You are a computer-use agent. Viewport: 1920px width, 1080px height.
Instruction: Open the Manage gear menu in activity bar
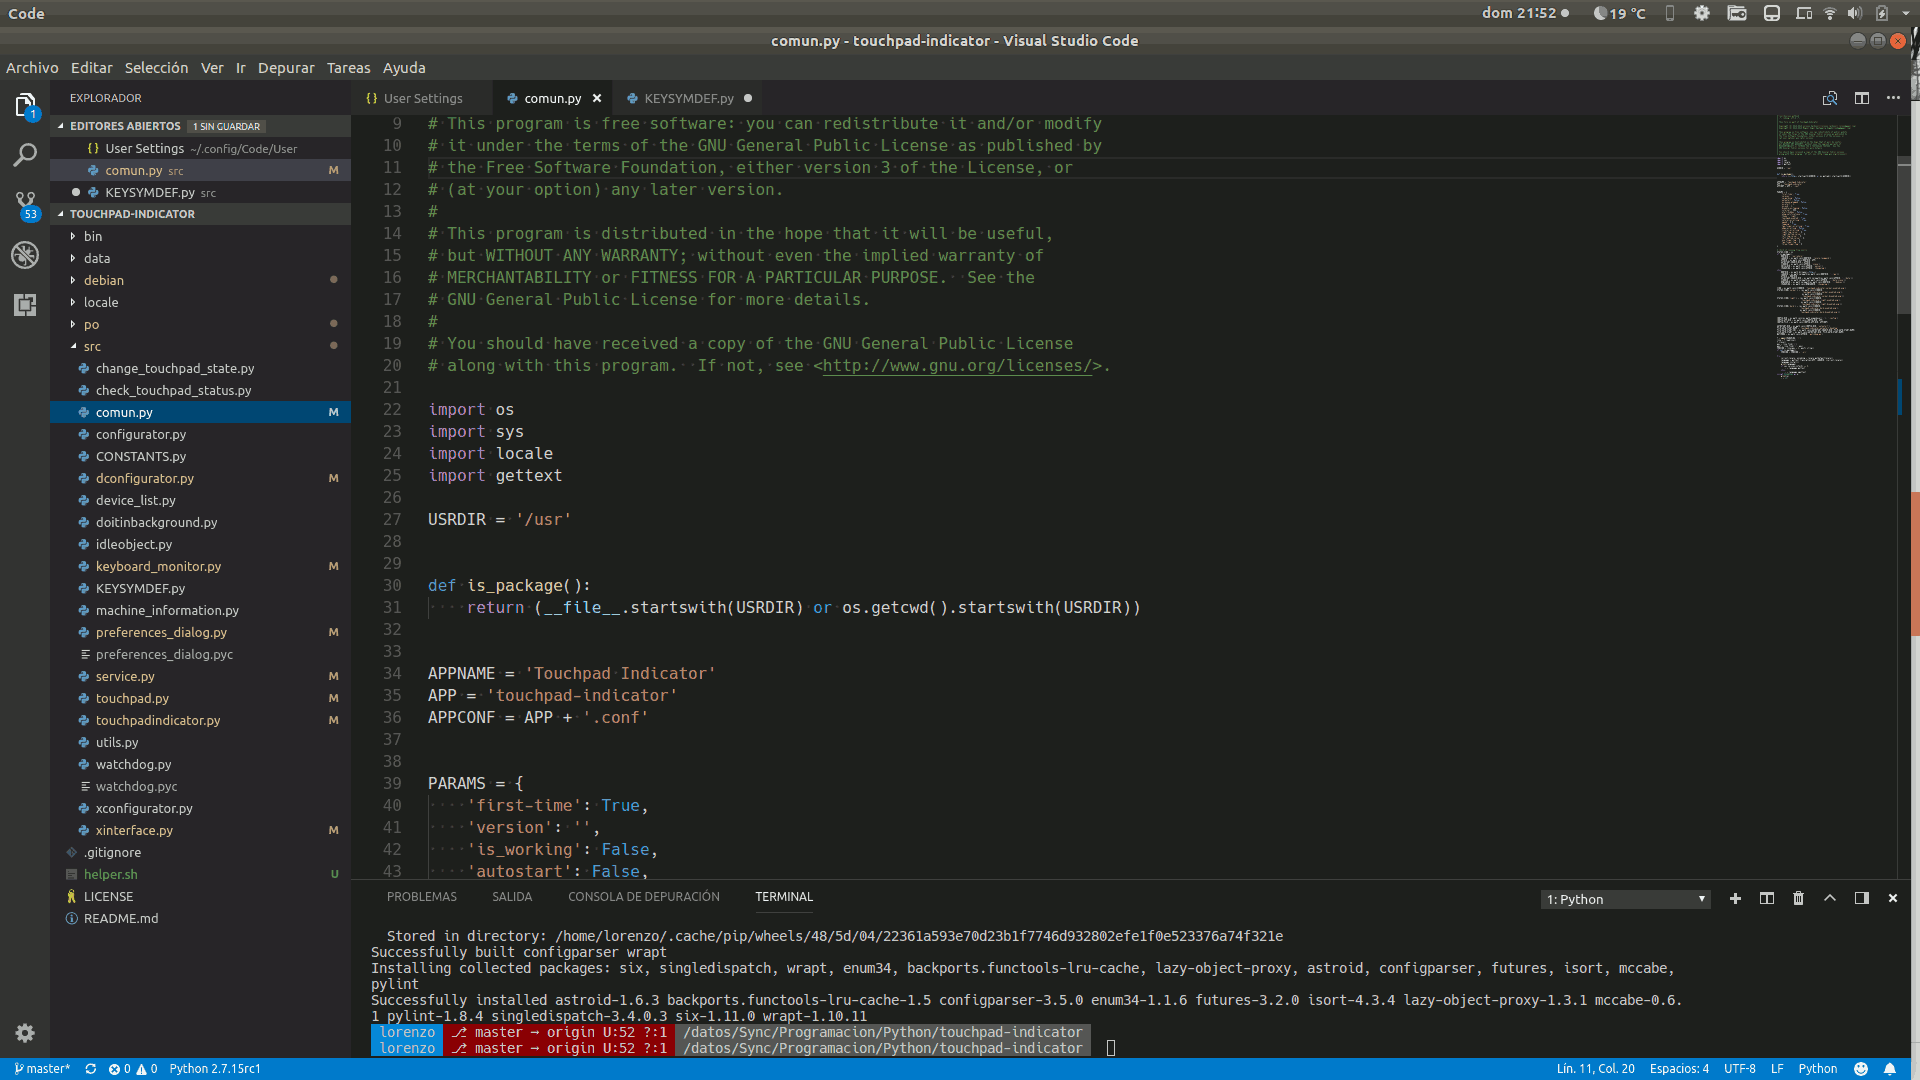(25, 1033)
